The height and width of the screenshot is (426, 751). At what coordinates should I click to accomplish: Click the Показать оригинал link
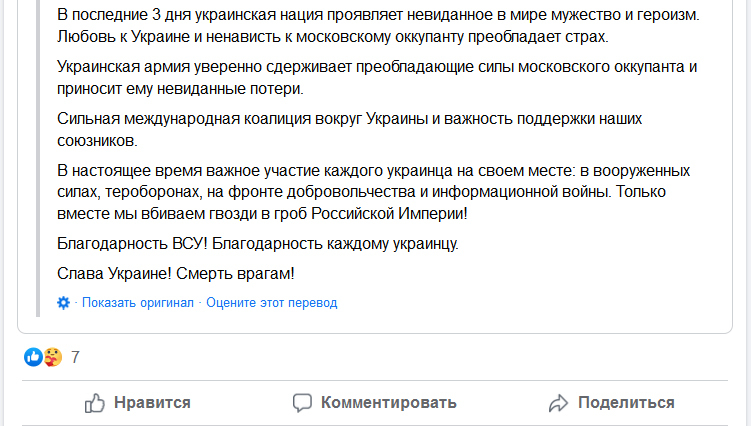coord(138,303)
